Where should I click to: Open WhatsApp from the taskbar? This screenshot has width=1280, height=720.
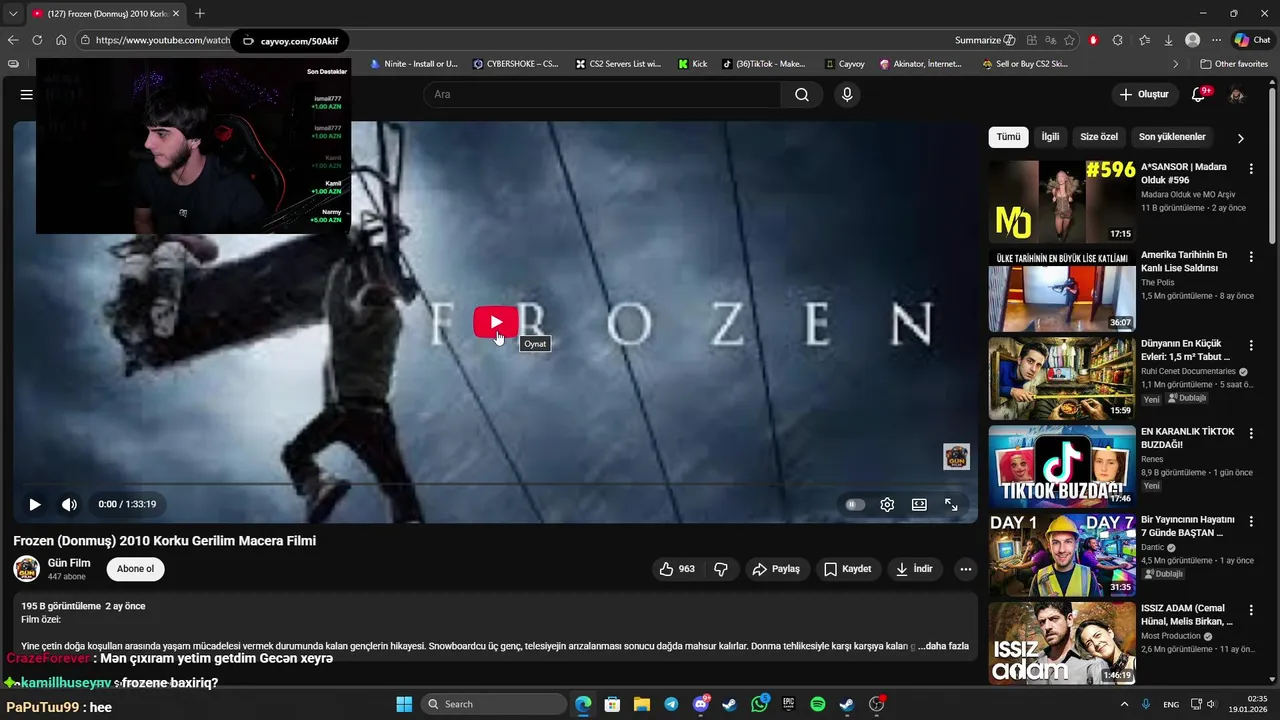[x=759, y=704]
